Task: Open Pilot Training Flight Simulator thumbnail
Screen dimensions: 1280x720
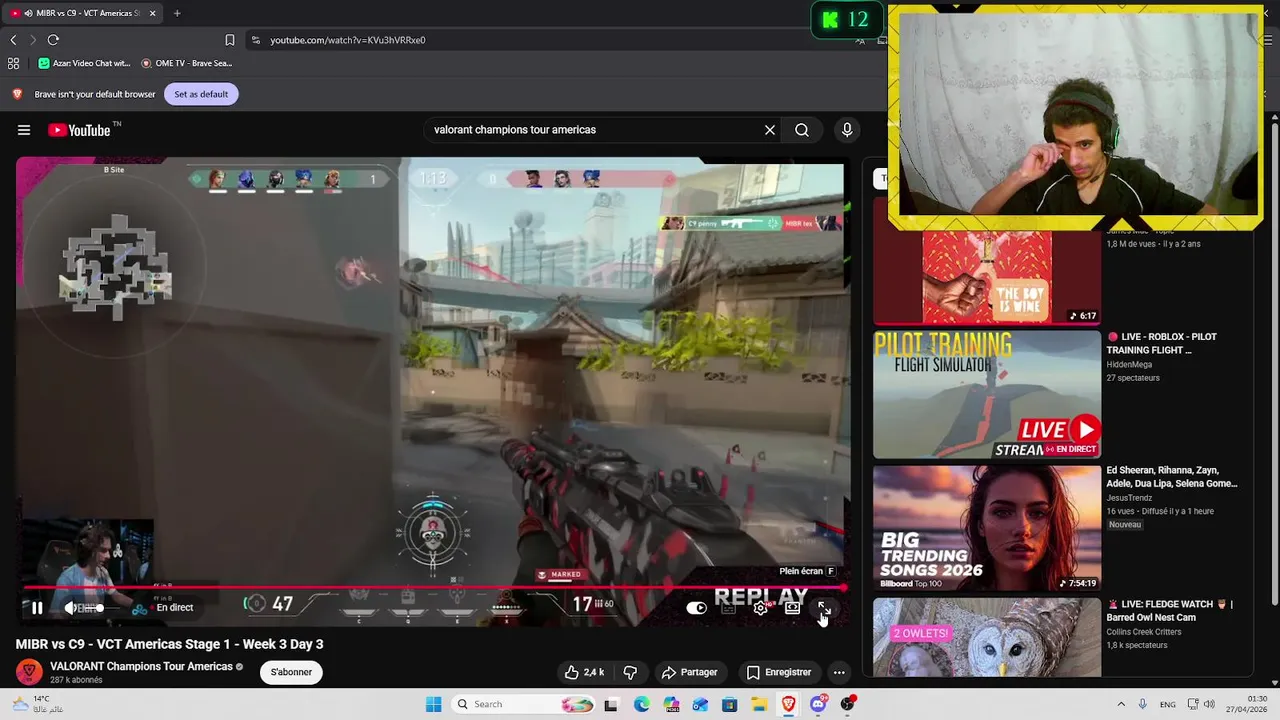Action: click(x=987, y=394)
